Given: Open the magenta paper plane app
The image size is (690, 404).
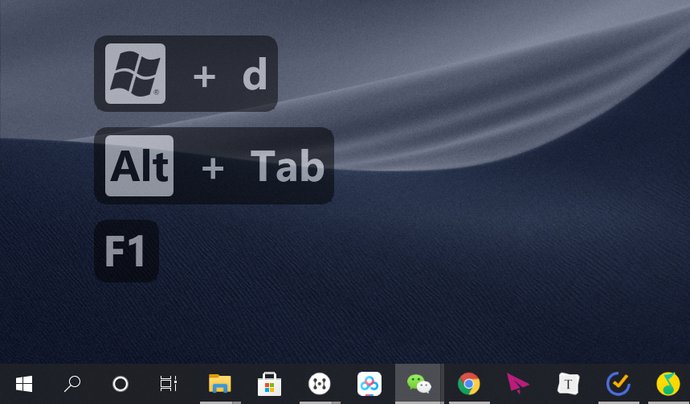Looking at the screenshot, I should (518, 384).
